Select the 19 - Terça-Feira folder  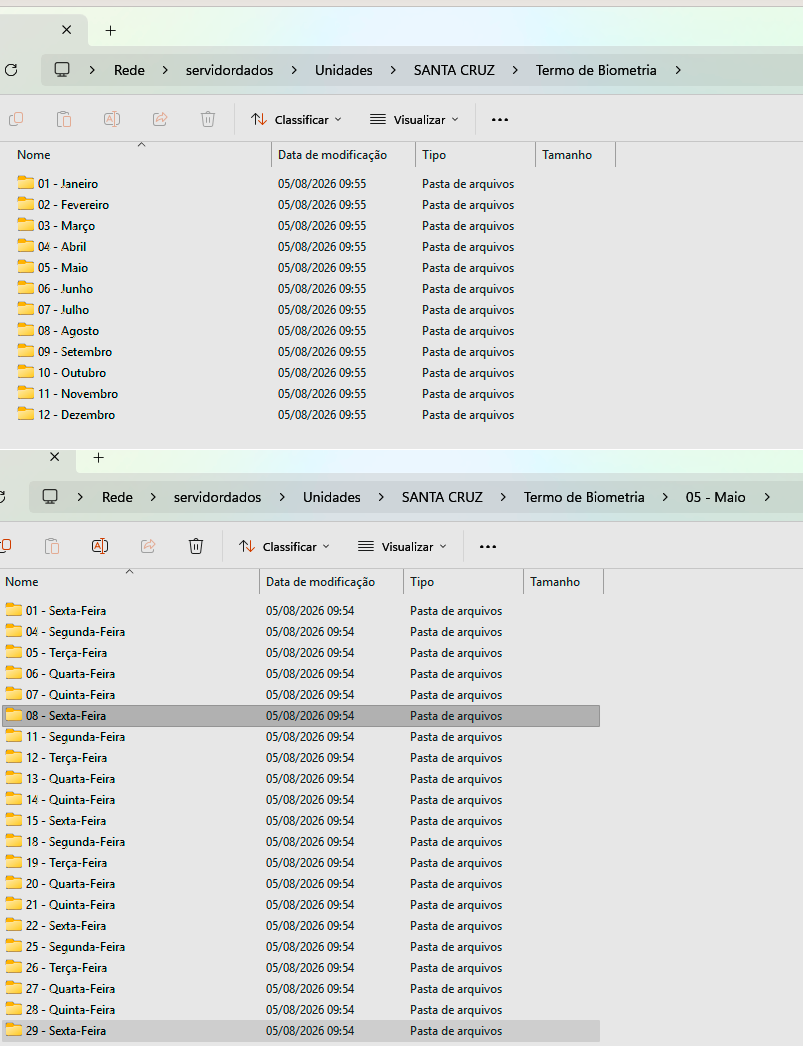pos(66,863)
